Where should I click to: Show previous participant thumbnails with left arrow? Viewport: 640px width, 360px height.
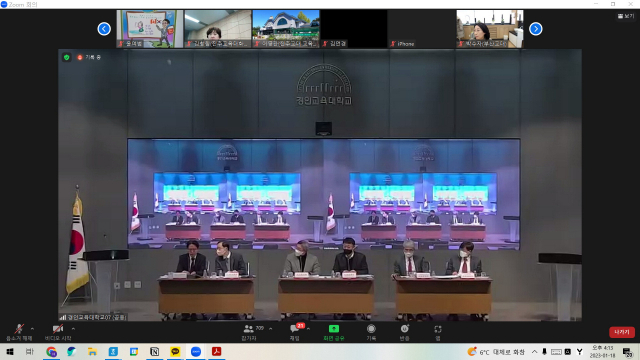pos(104,29)
